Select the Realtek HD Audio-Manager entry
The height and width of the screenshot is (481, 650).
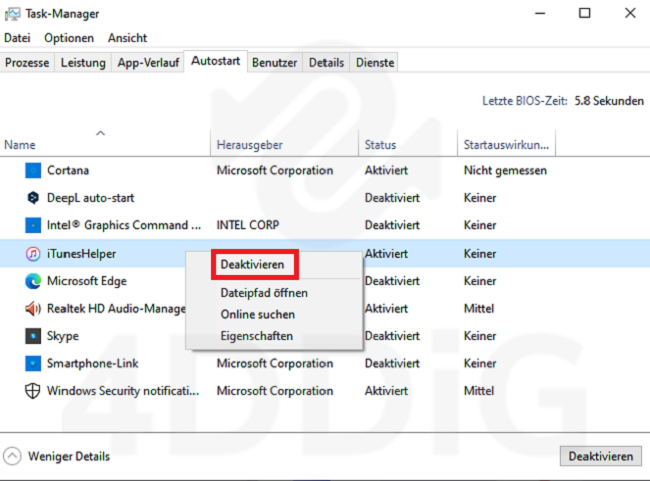116,309
